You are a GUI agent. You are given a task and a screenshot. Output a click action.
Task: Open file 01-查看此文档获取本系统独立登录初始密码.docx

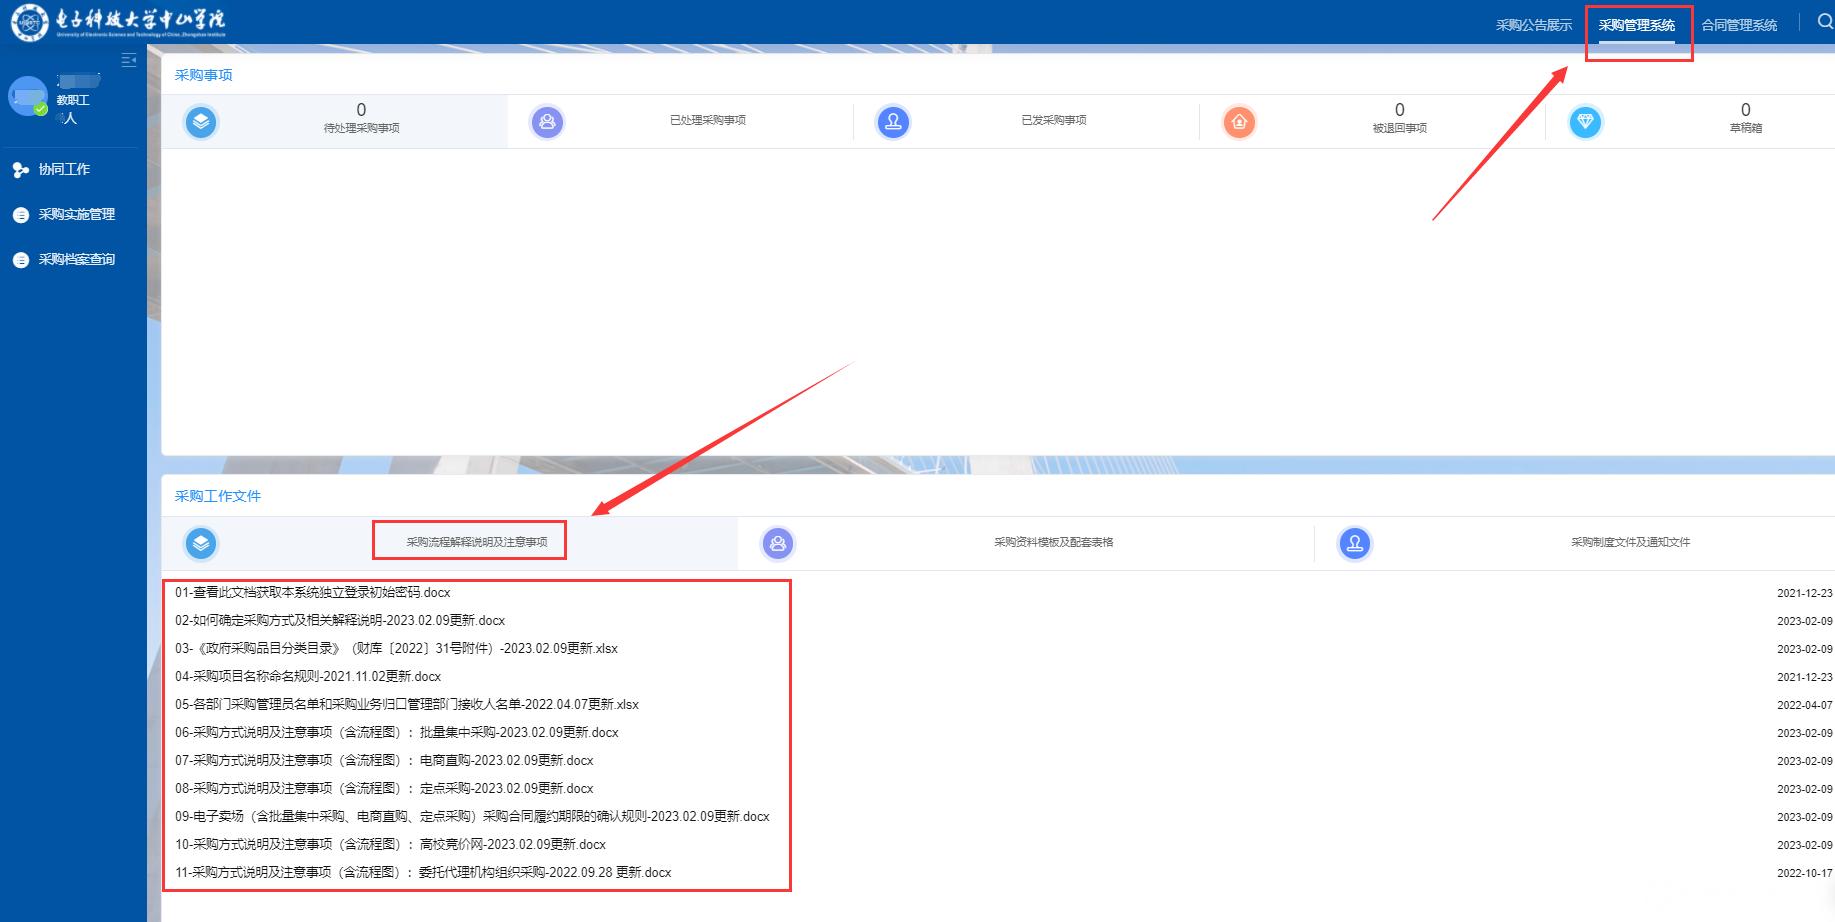pyautogui.click(x=313, y=593)
